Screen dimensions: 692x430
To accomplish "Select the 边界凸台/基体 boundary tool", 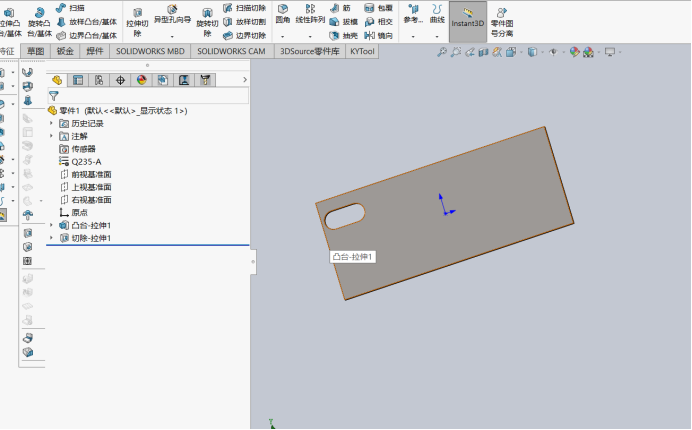I will [87, 35].
